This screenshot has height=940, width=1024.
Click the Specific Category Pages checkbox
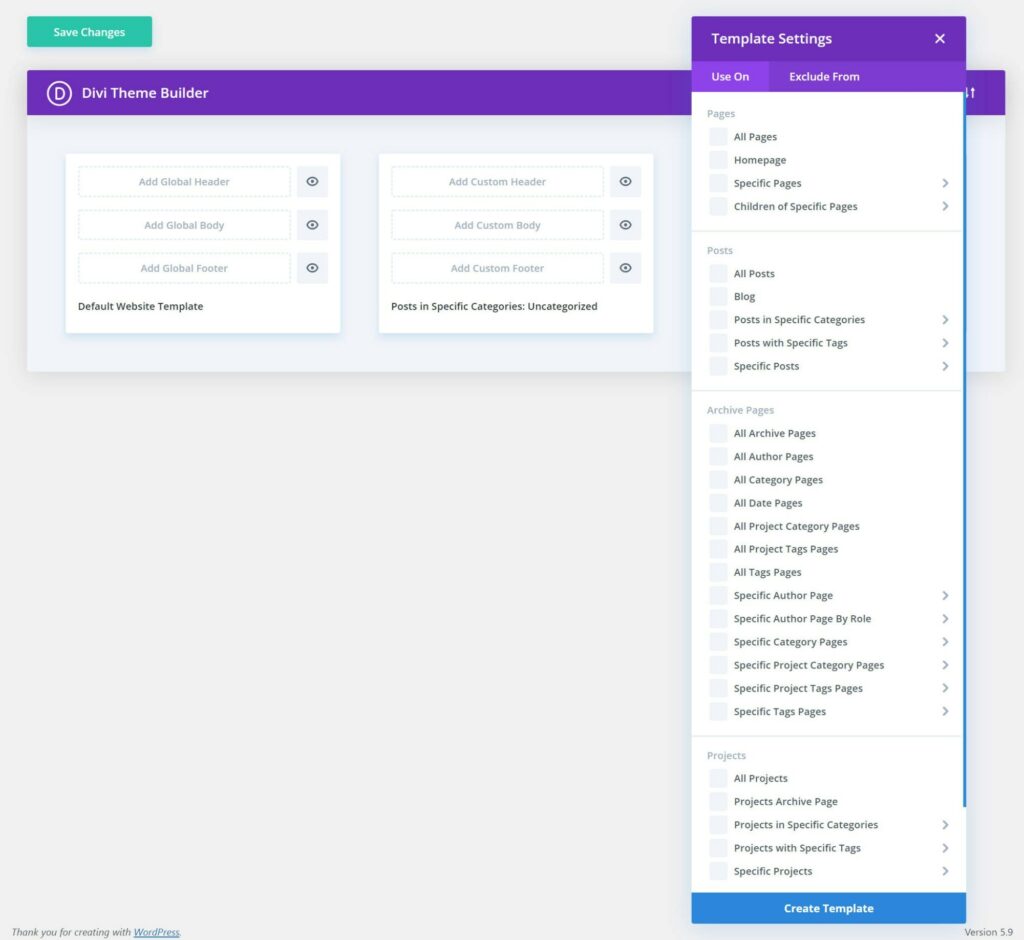[718, 642]
